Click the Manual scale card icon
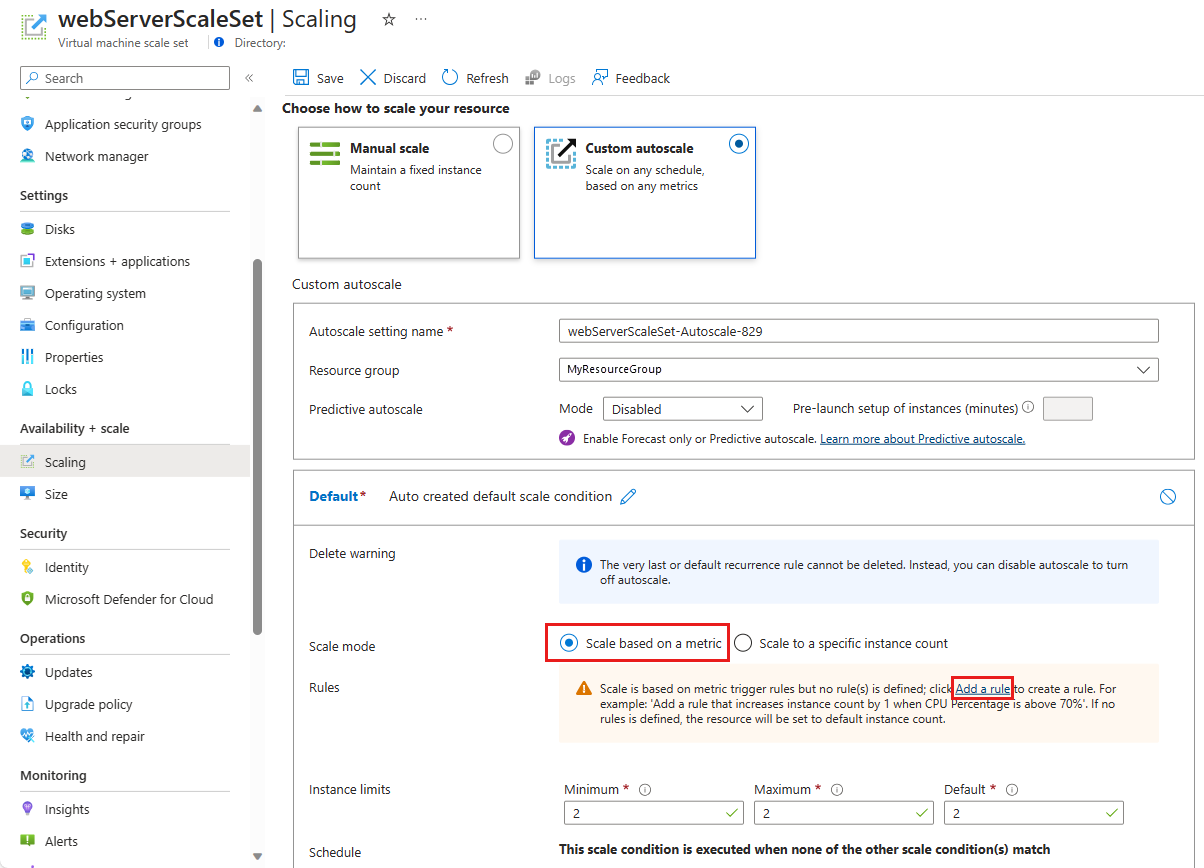This screenshot has height=868, width=1204. tap(324, 153)
